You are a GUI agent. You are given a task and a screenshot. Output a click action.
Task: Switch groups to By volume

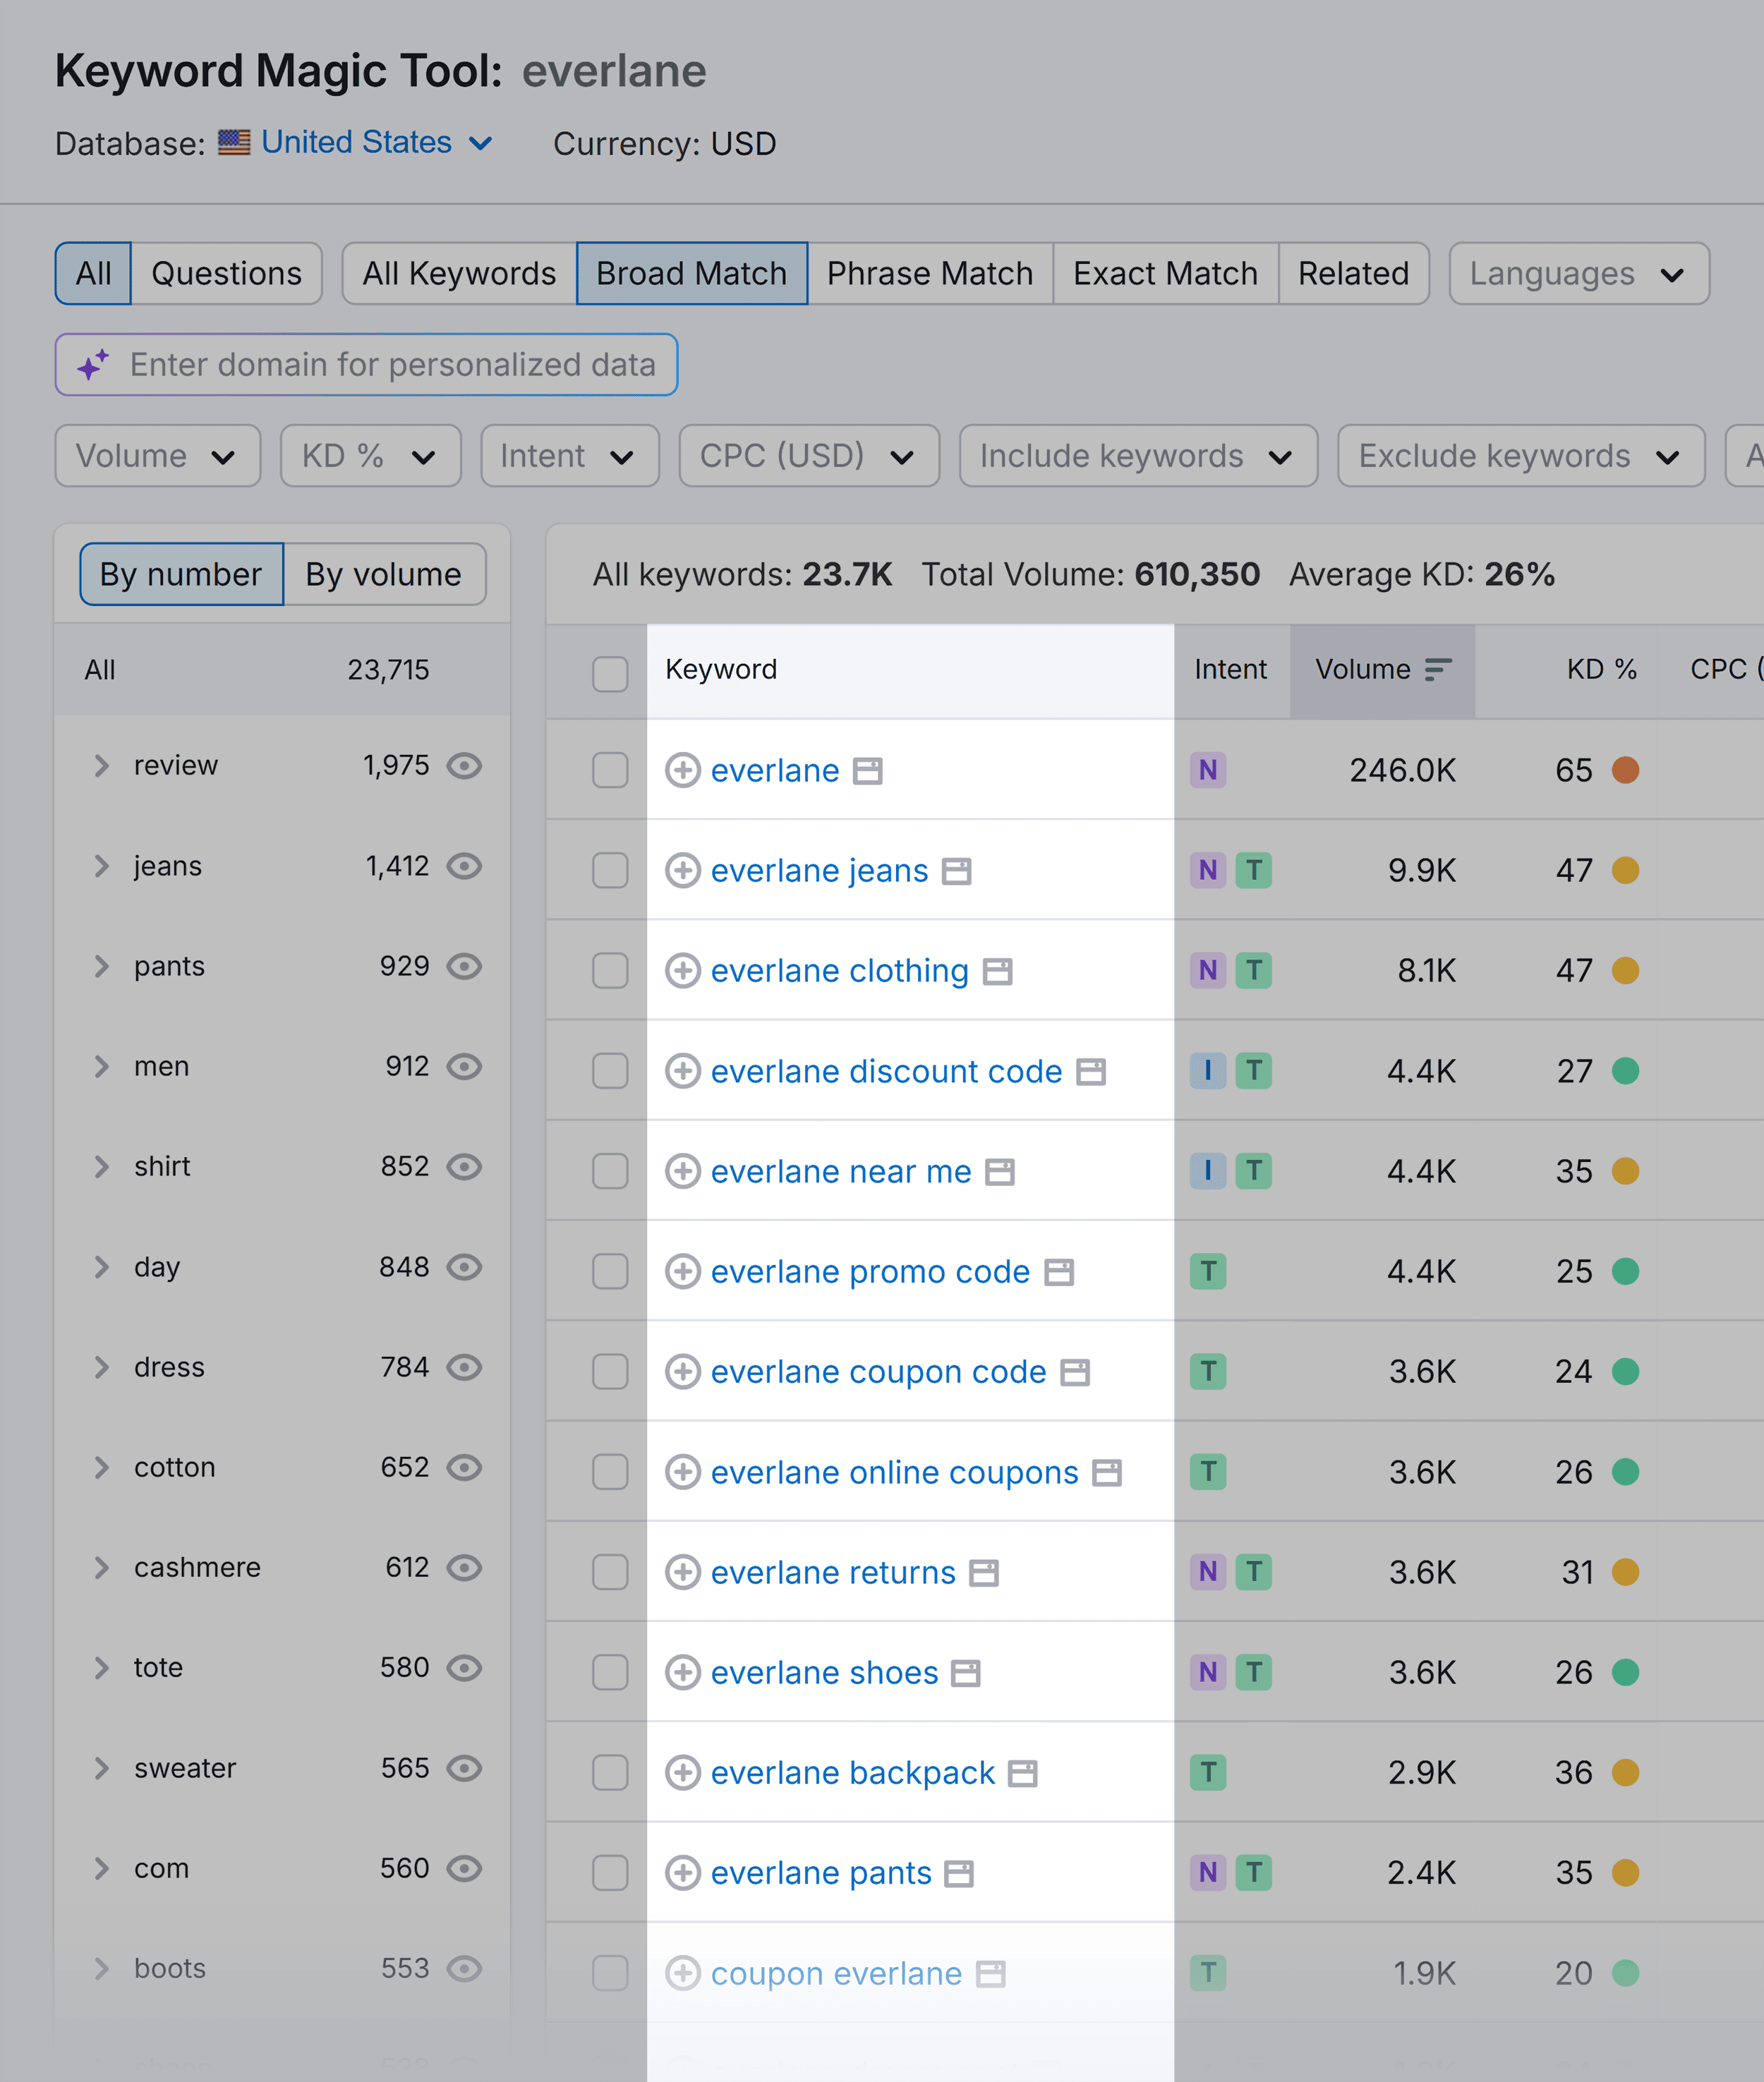(384, 574)
